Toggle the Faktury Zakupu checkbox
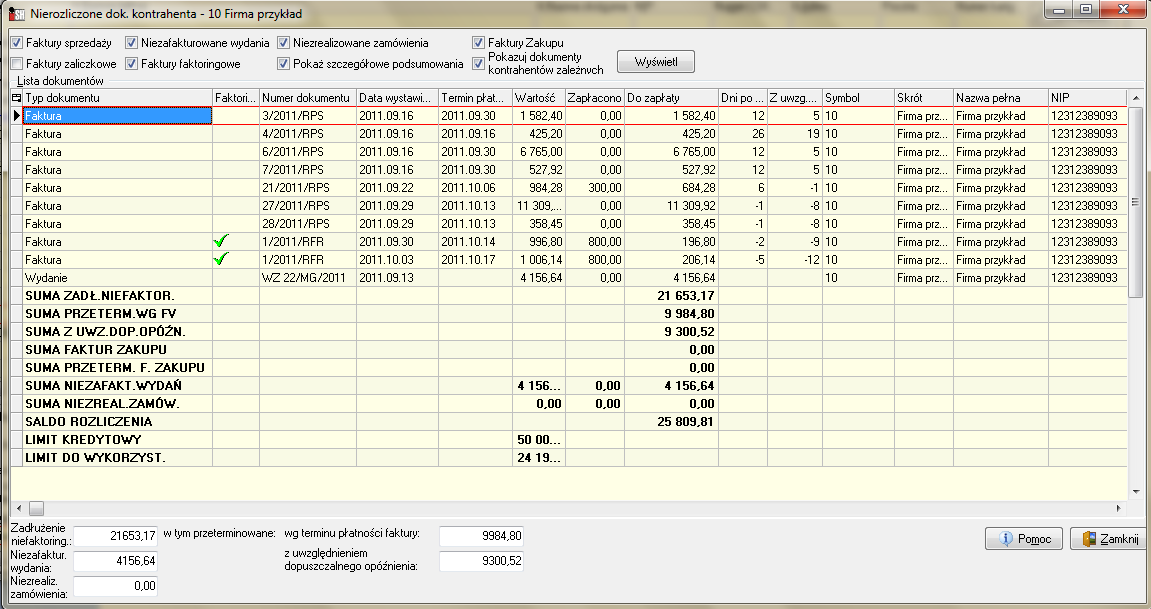The width and height of the screenshot is (1151, 609). [x=479, y=43]
